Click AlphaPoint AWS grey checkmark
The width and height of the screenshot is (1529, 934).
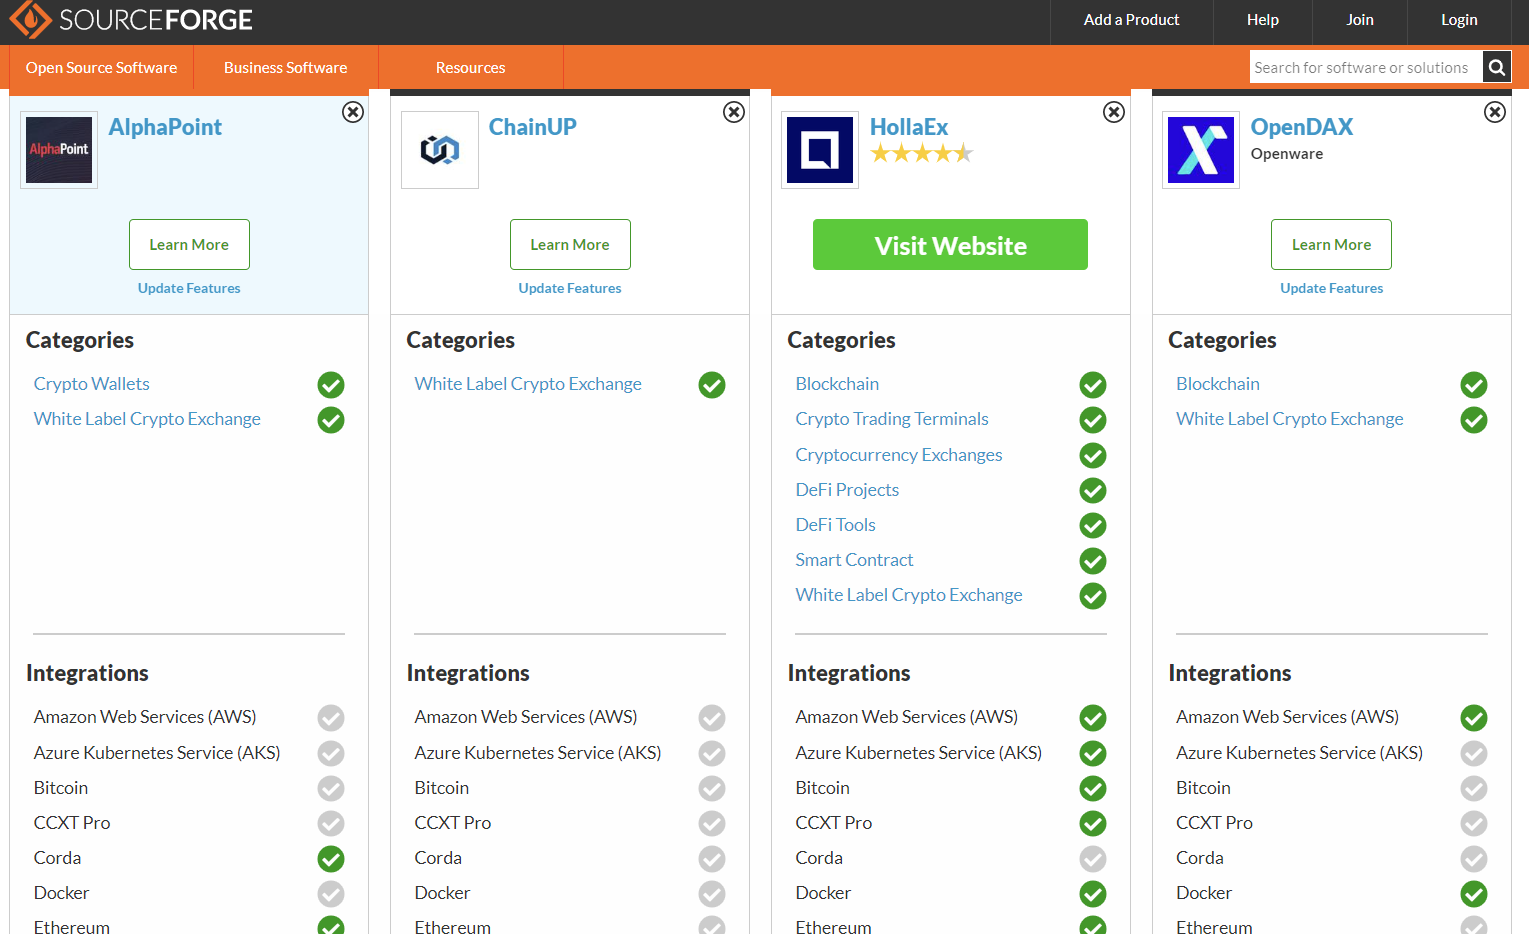click(331, 718)
